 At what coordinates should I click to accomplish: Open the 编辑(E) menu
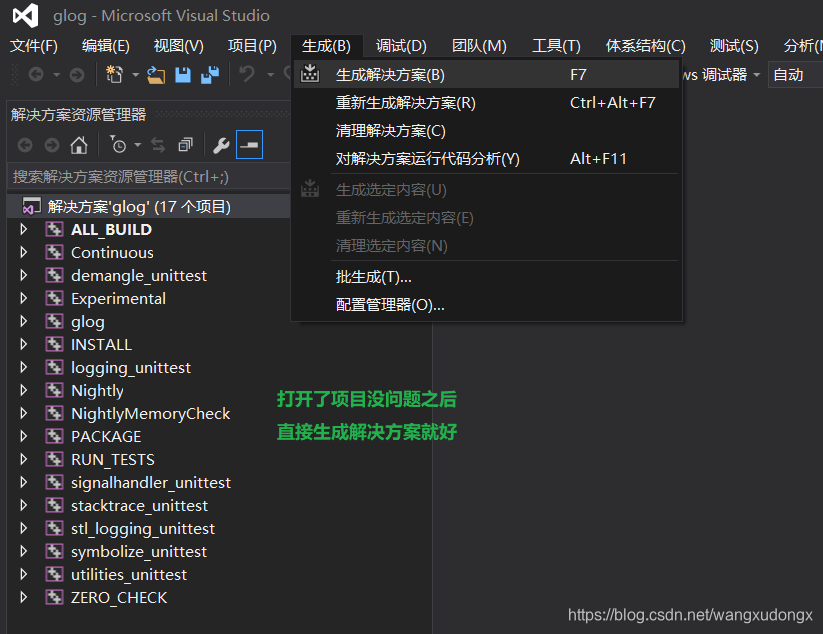point(105,46)
